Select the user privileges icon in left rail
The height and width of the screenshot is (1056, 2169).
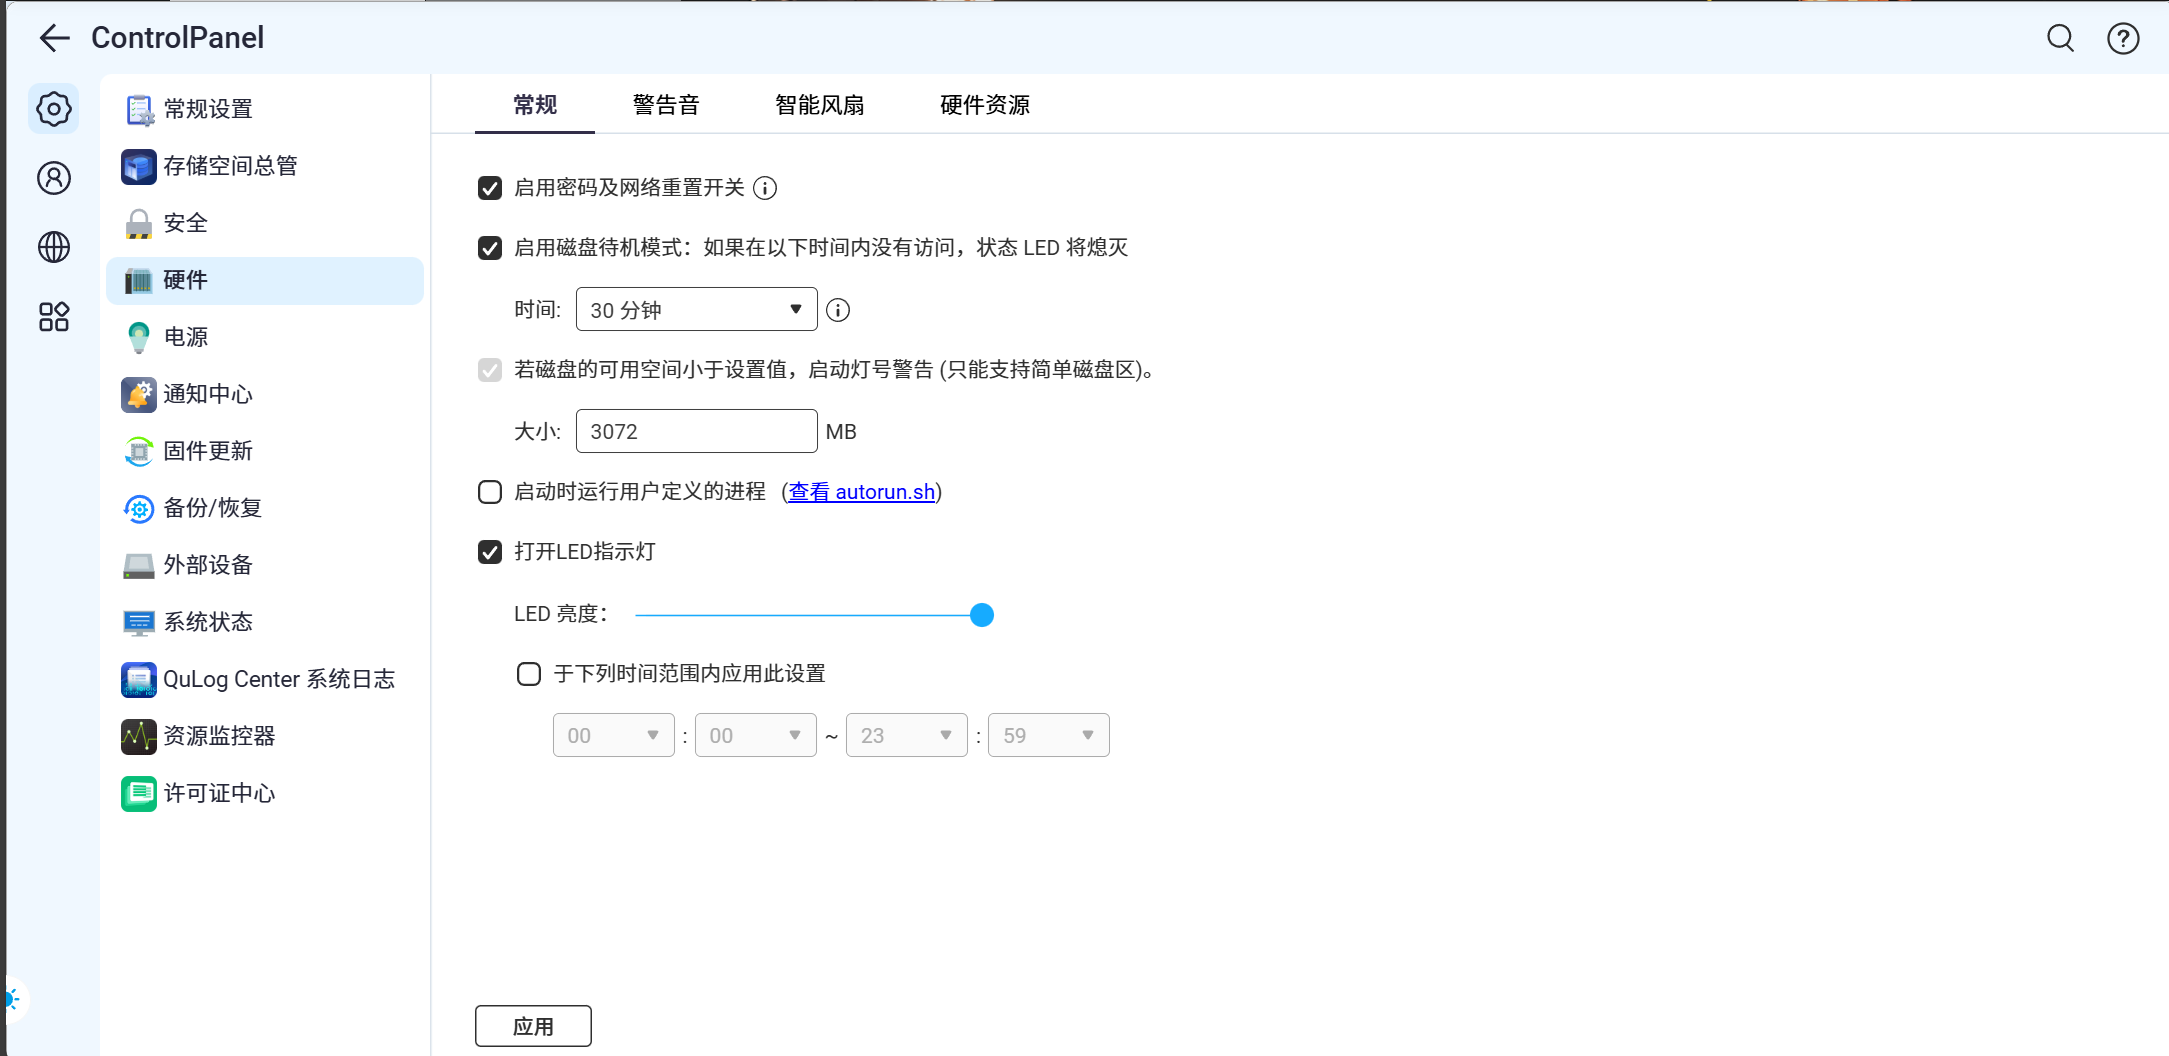point(54,178)
